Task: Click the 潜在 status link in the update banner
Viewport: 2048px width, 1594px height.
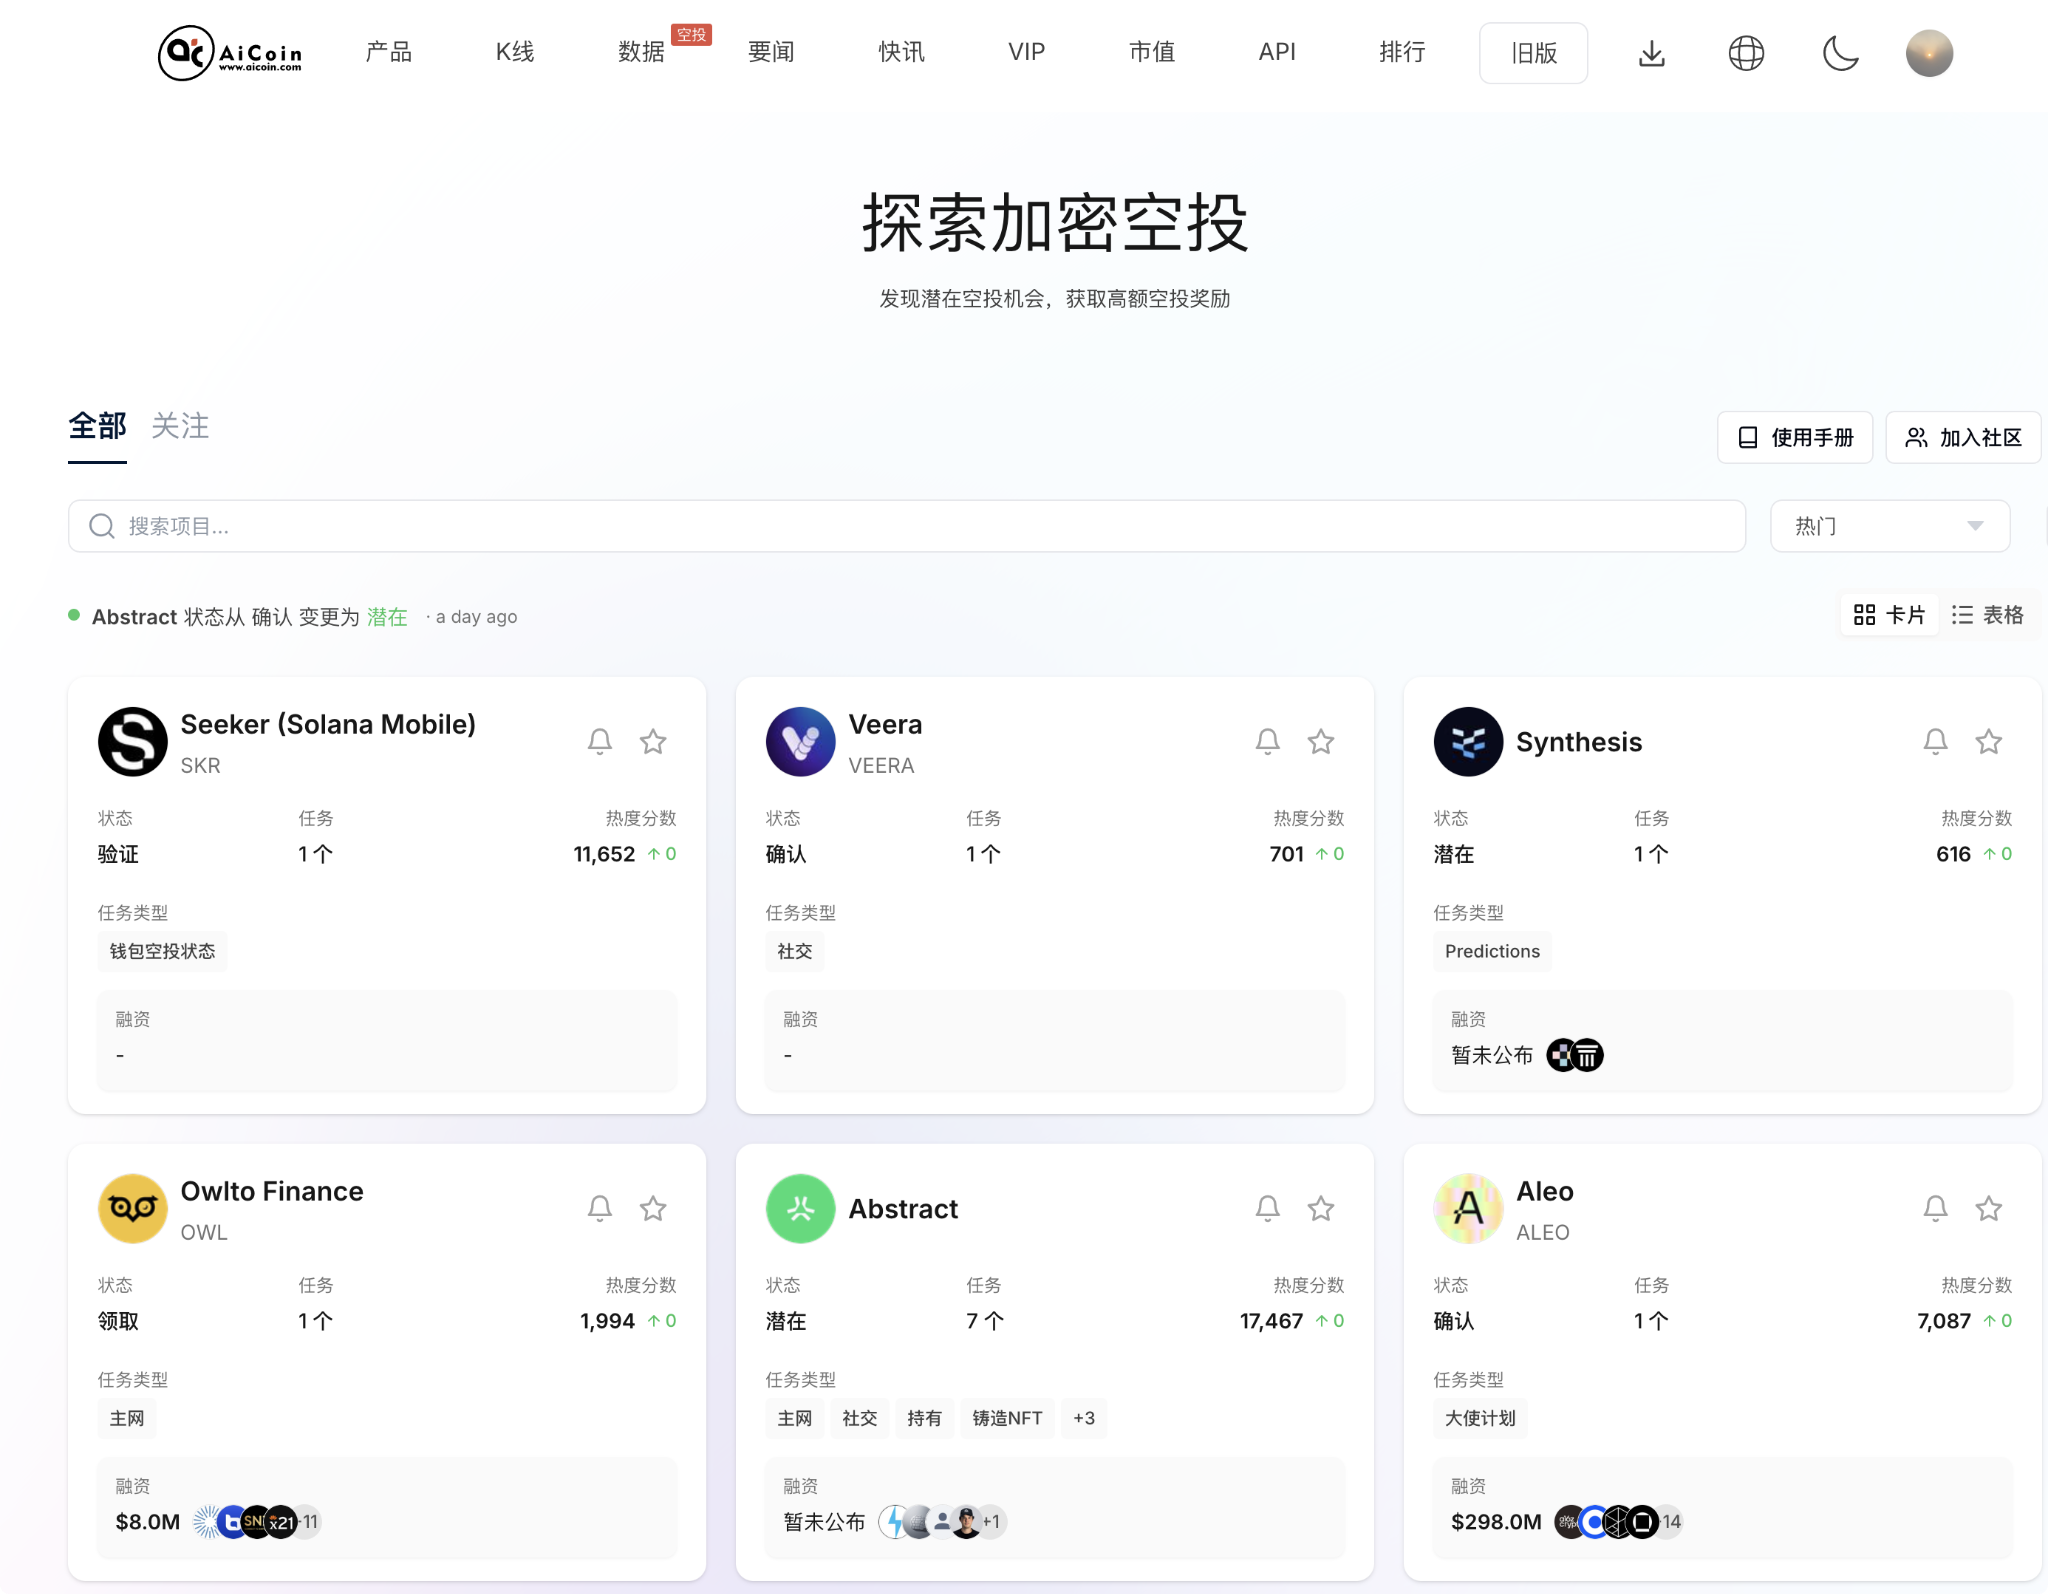Action: tap(387, 617)
